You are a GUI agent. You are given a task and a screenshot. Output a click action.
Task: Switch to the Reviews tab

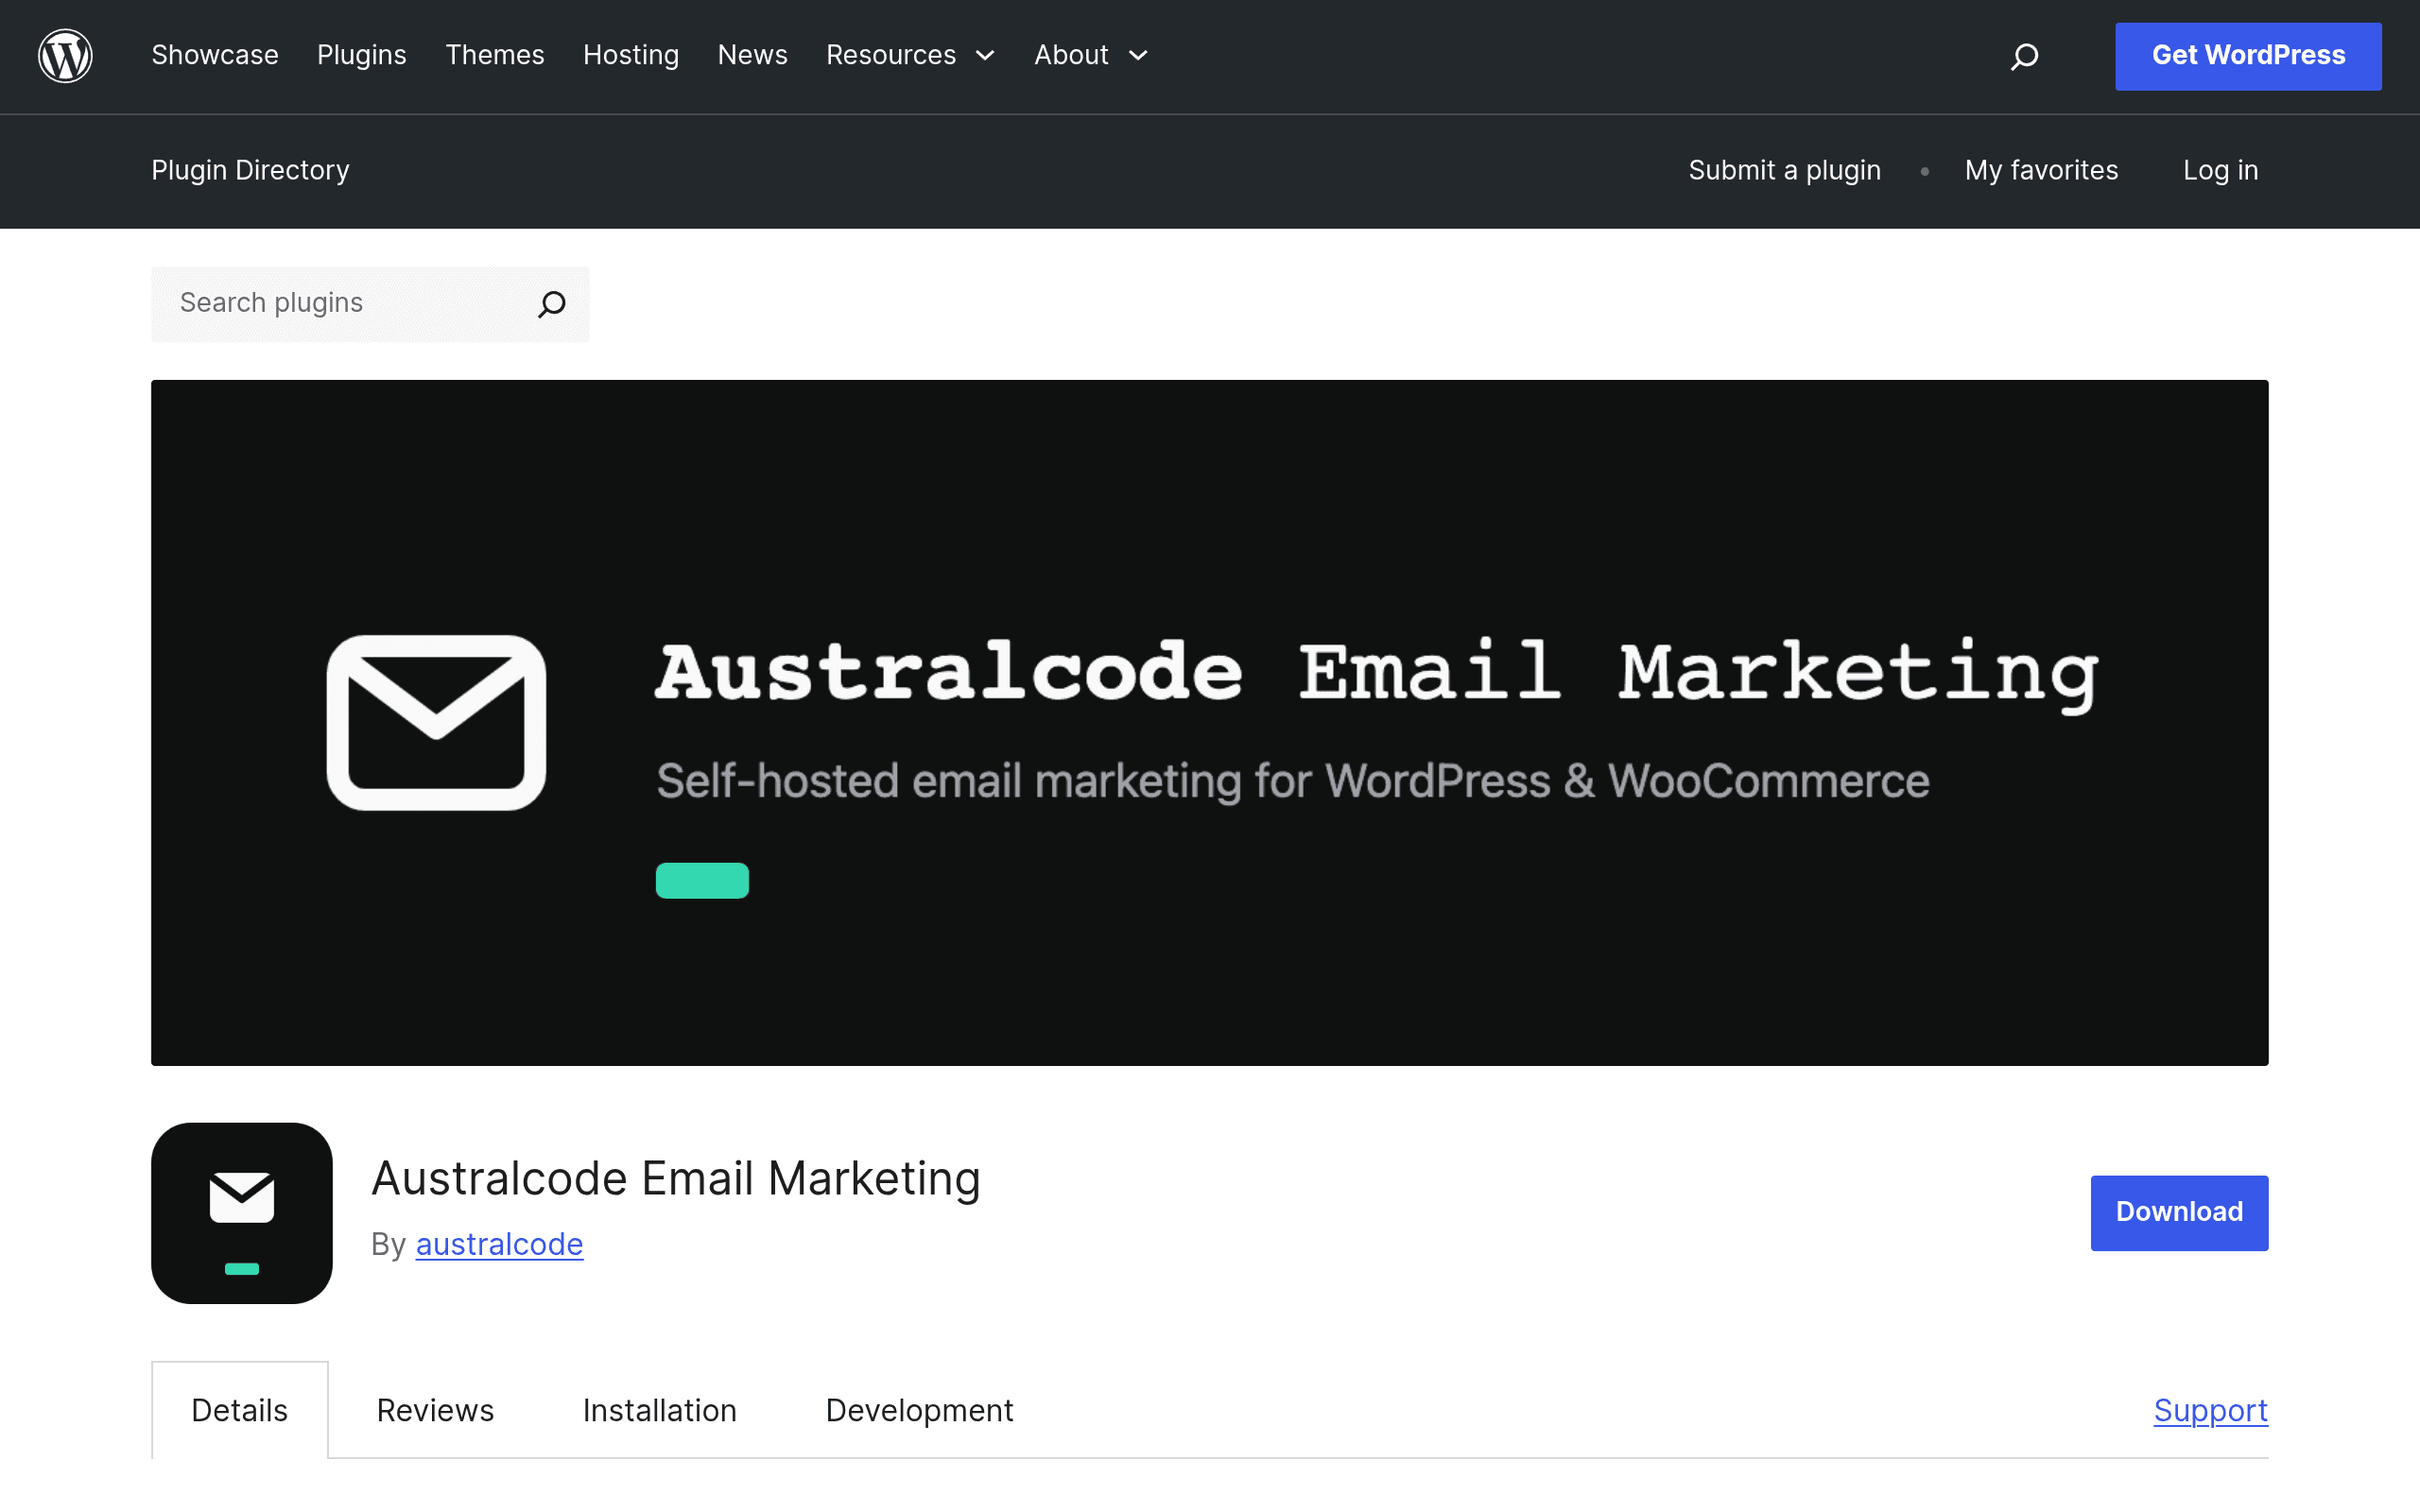[x=435, y=1410]
